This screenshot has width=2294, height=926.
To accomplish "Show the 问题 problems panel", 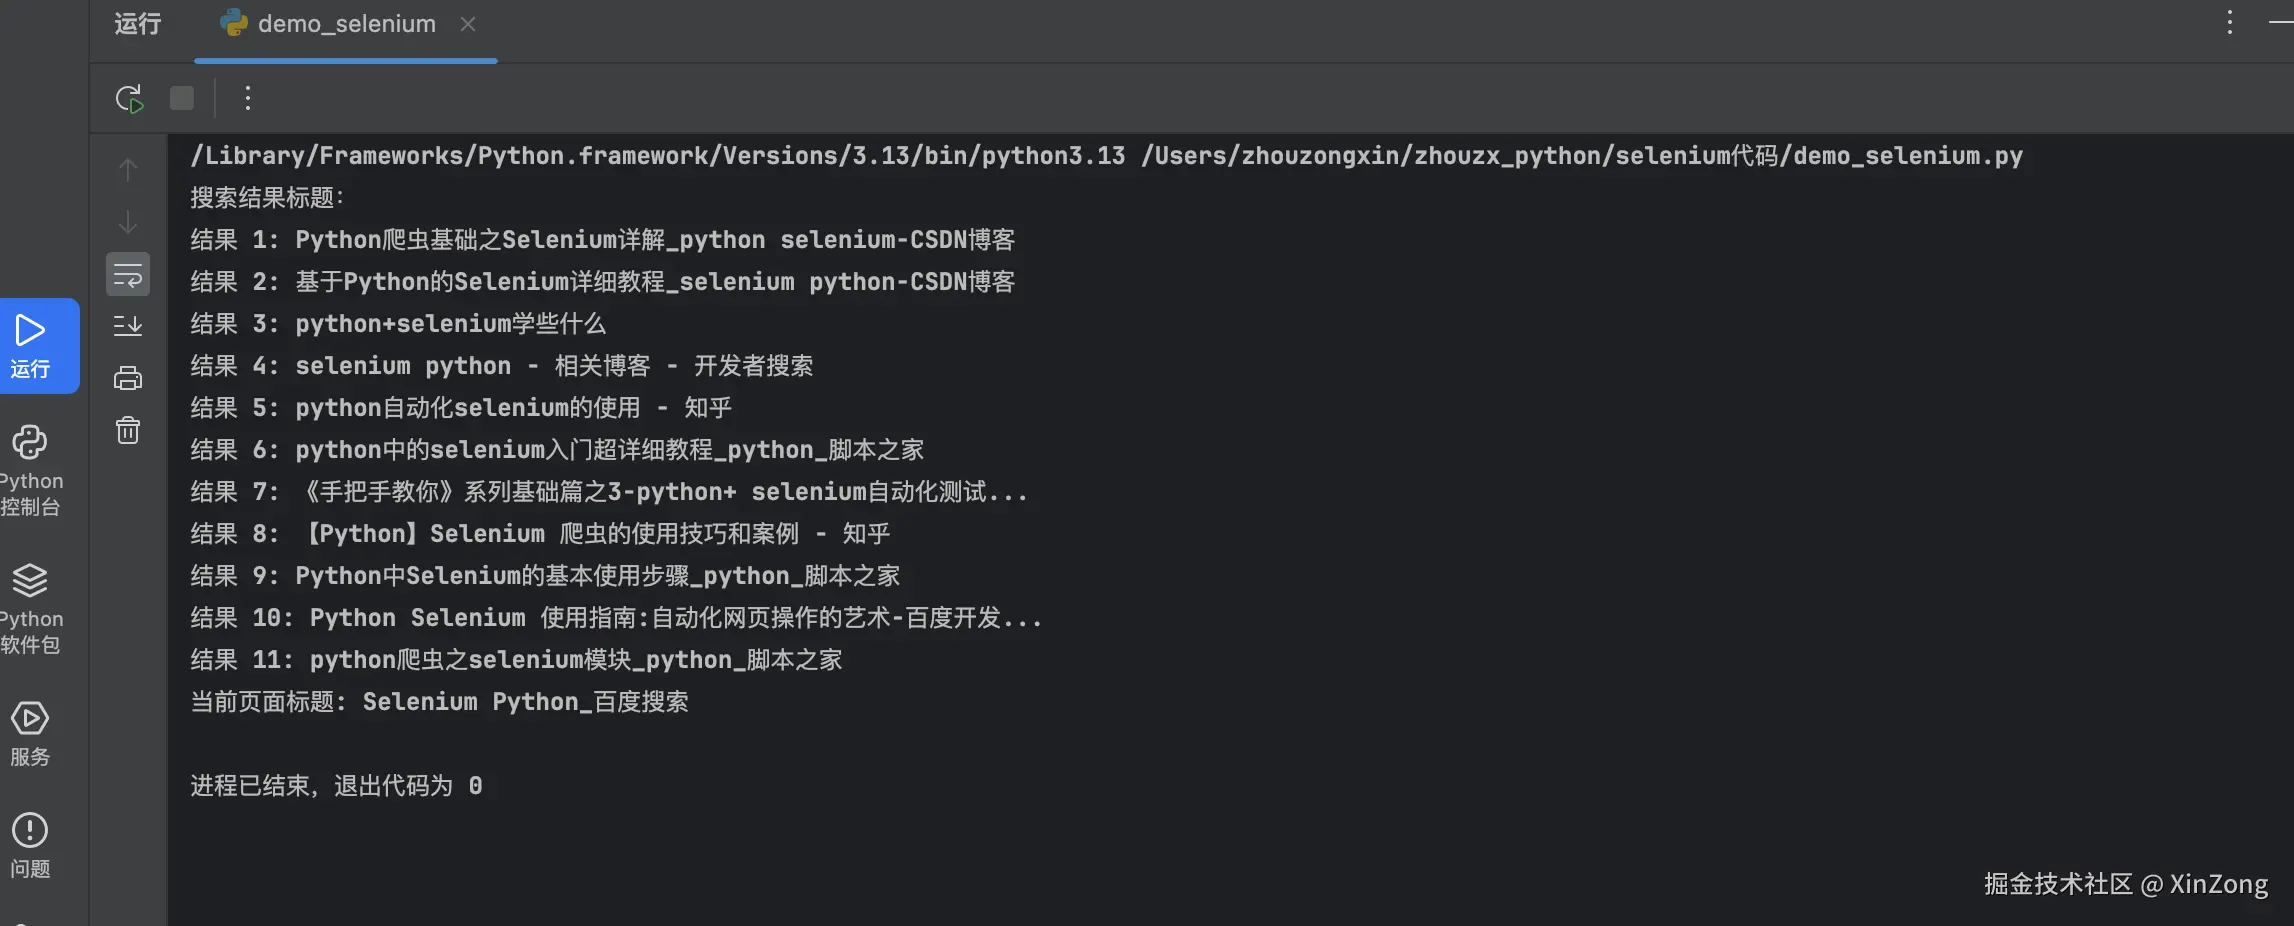I will (x=30, y=845).
